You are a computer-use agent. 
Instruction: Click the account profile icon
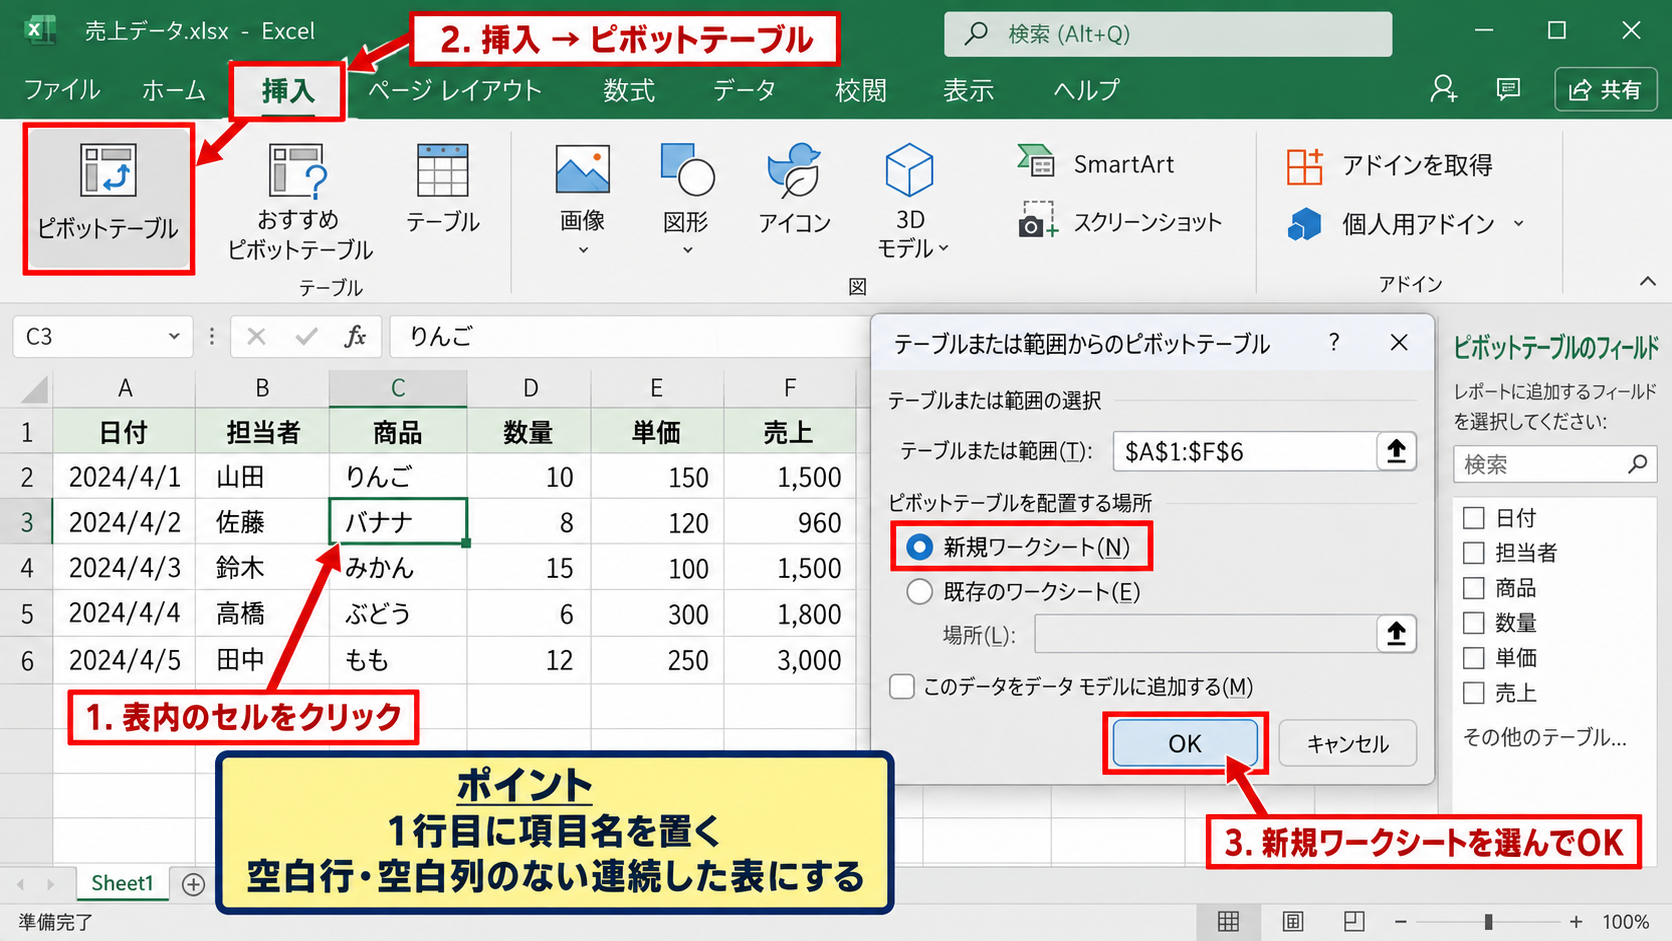(x=1443, y=89)
